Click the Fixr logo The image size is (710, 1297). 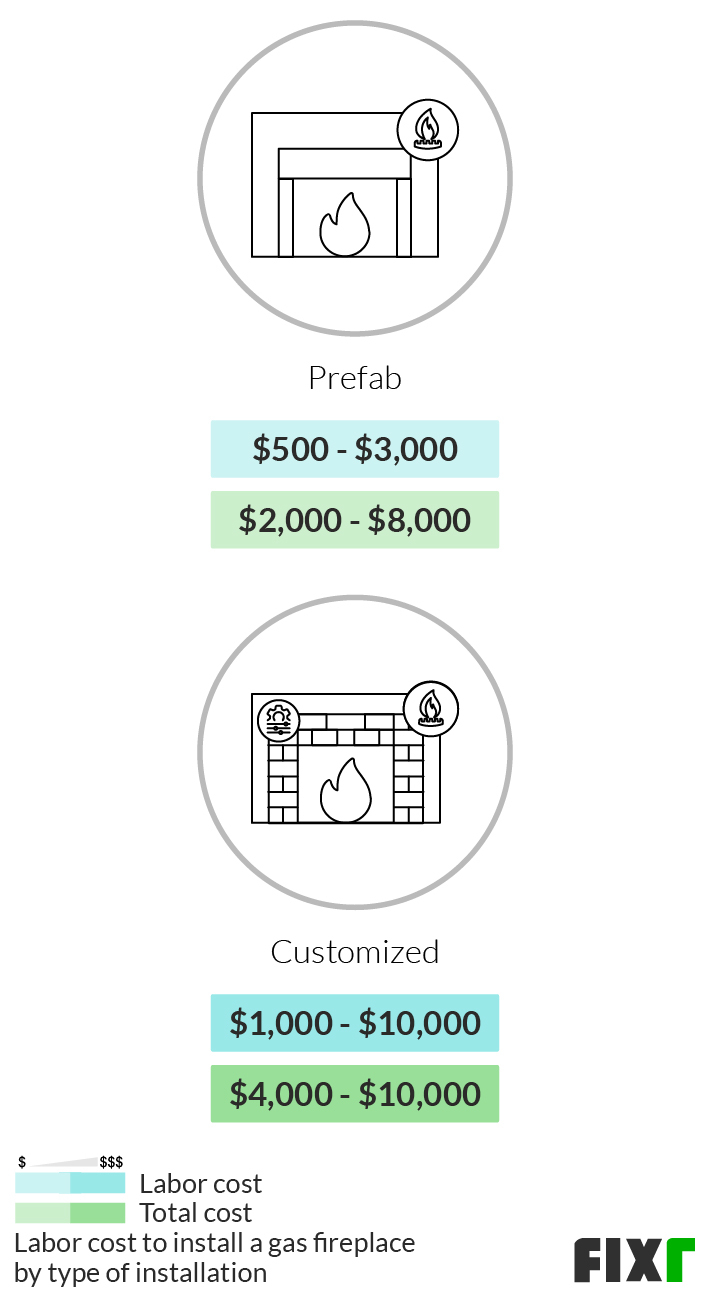pos(634,1259)
